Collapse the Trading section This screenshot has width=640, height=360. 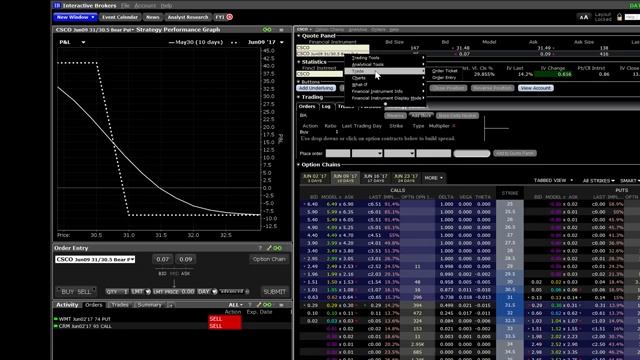pyautogui.click(x=298, y=97)
